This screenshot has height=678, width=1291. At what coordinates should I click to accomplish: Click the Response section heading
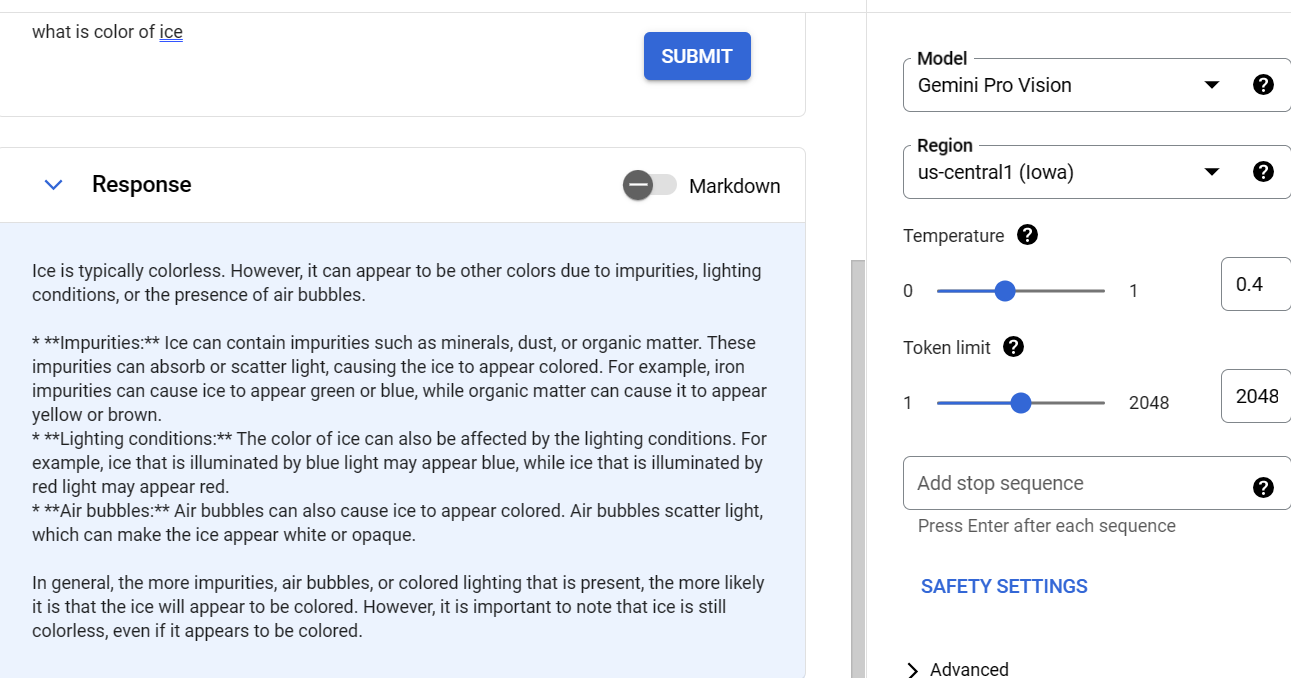pyautogui.click(x=141, y=185)
